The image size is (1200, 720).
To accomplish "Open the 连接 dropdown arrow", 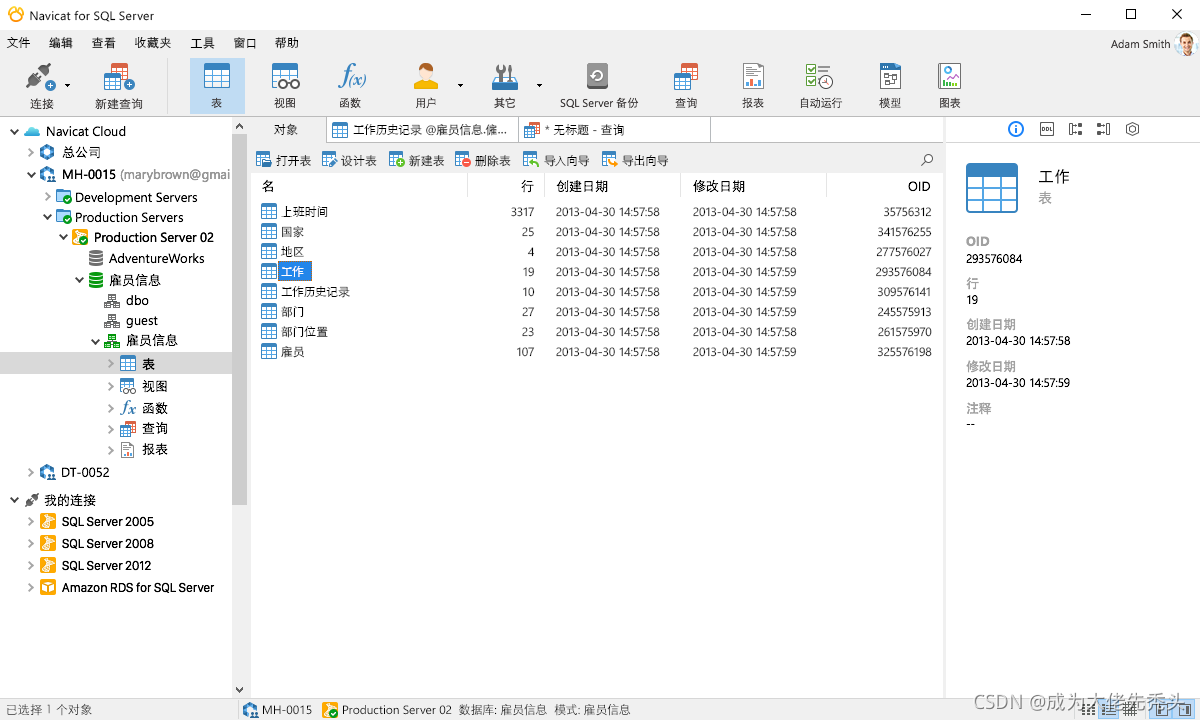I will coord(68,86).
